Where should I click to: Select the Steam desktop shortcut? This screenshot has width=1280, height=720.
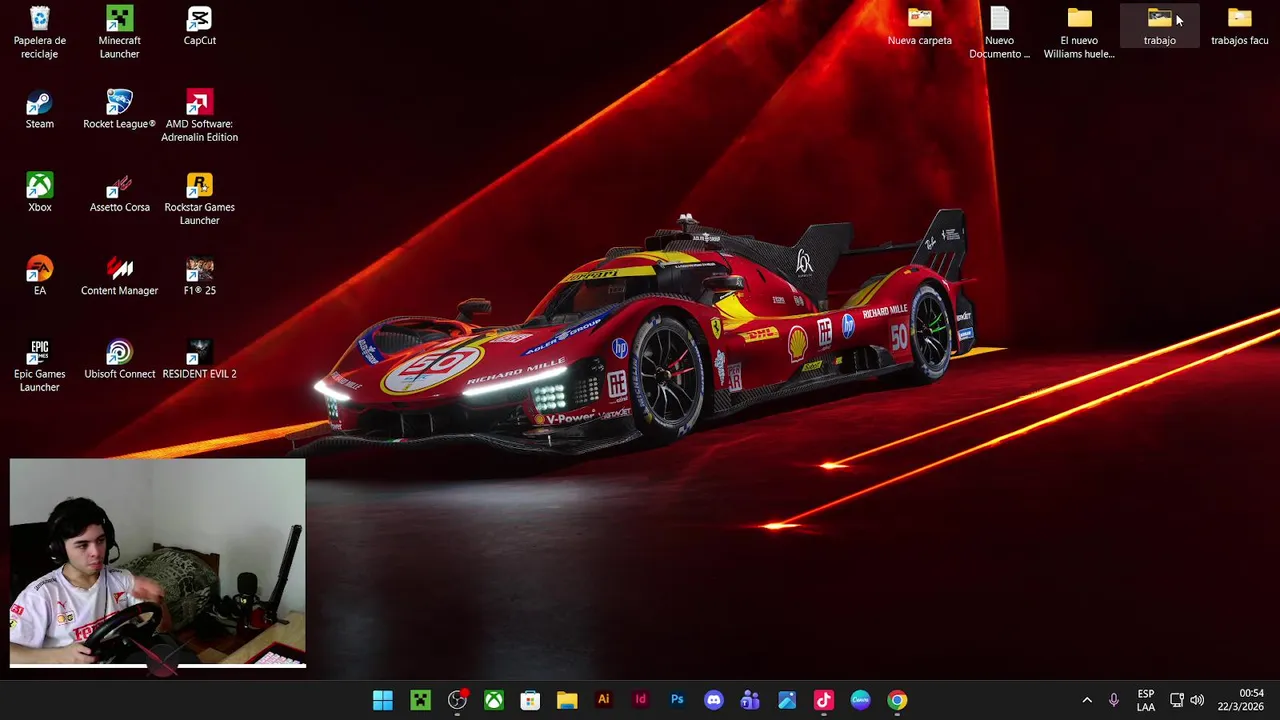pos(39,109)
